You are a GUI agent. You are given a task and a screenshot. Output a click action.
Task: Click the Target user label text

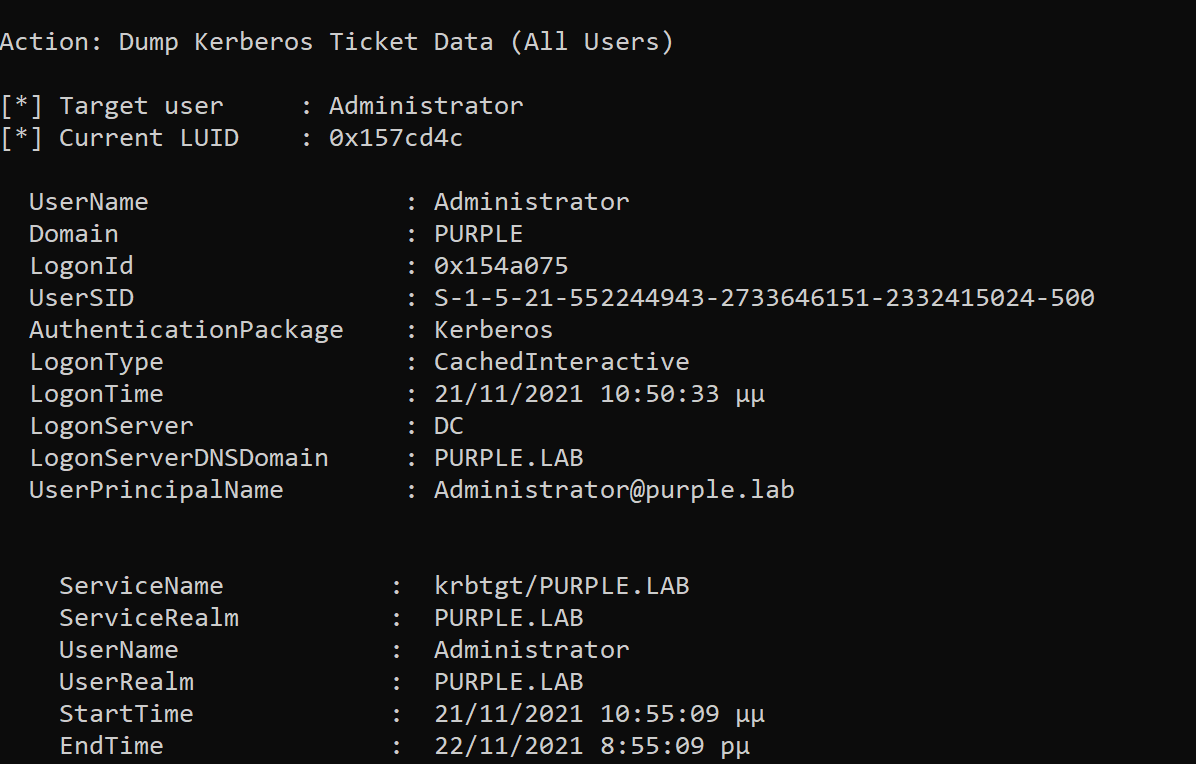141,106
